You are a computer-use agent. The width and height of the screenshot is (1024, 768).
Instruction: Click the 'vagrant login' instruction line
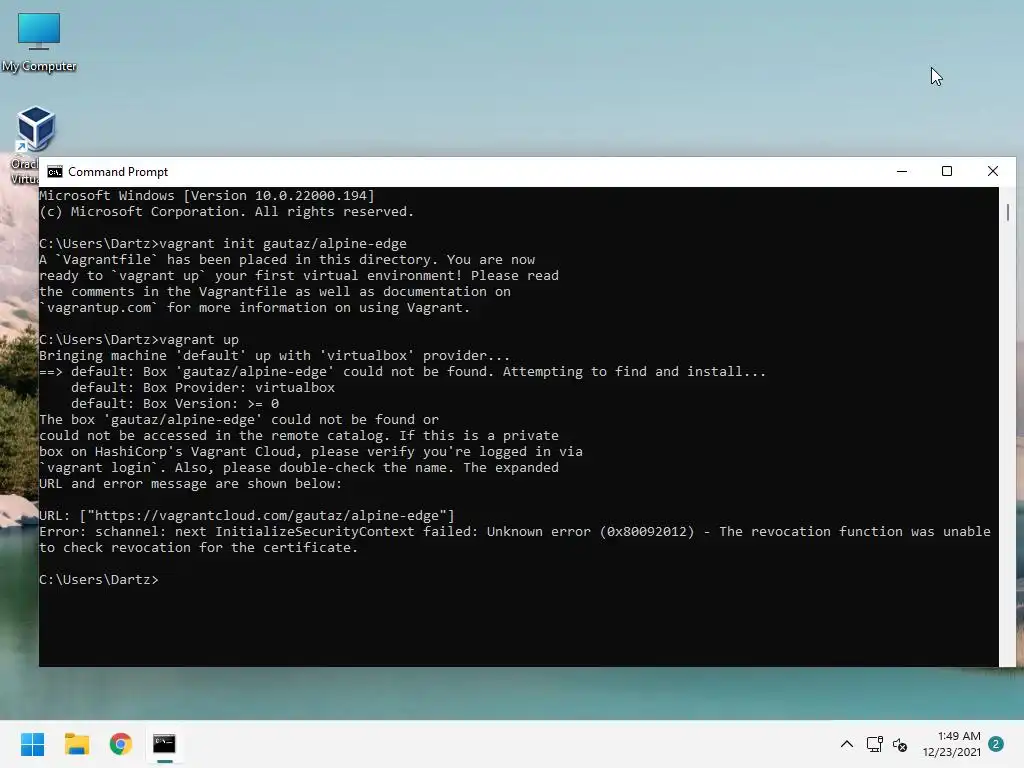point(299,468)
